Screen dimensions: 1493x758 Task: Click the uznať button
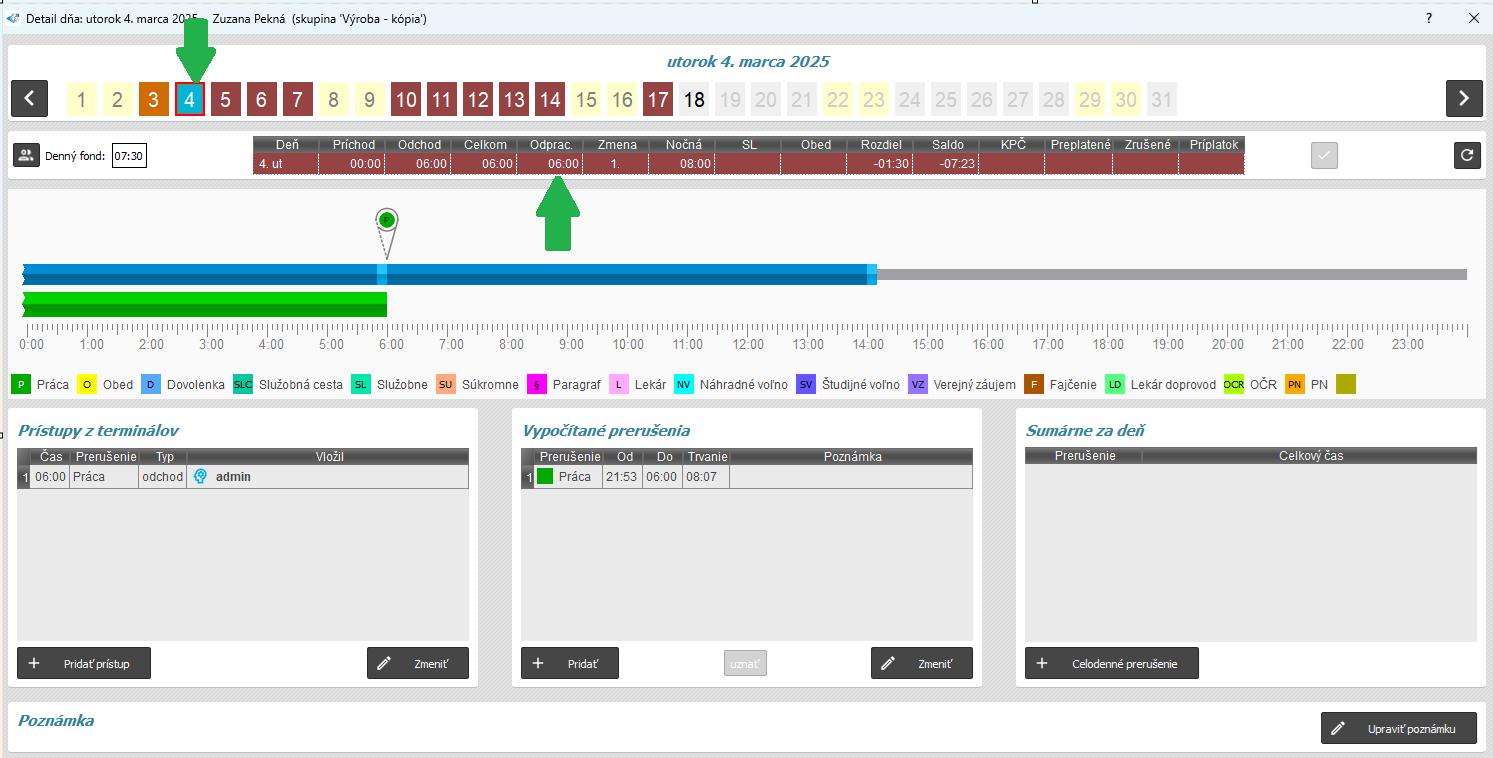click(745, 663)
